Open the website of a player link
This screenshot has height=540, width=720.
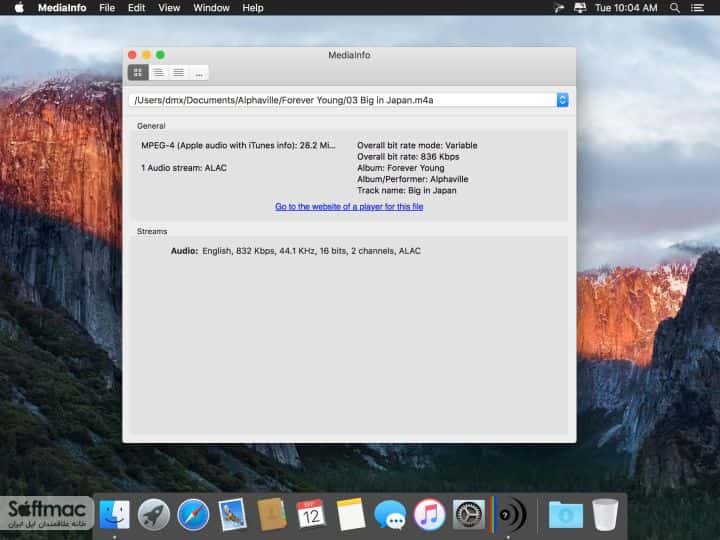tap(349, 207)
